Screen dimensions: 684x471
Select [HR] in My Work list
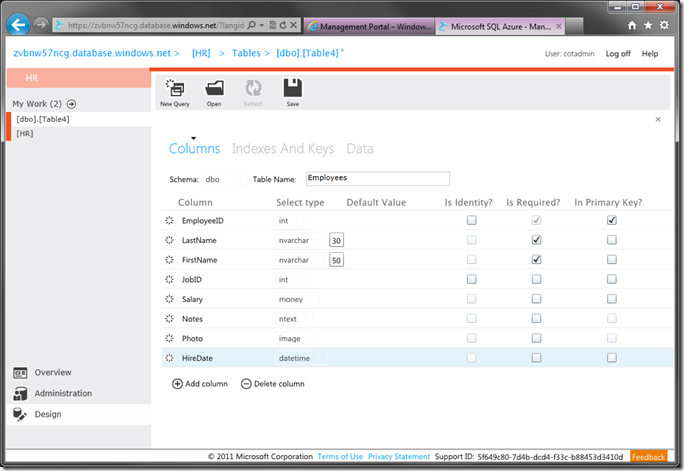[81, 133]
